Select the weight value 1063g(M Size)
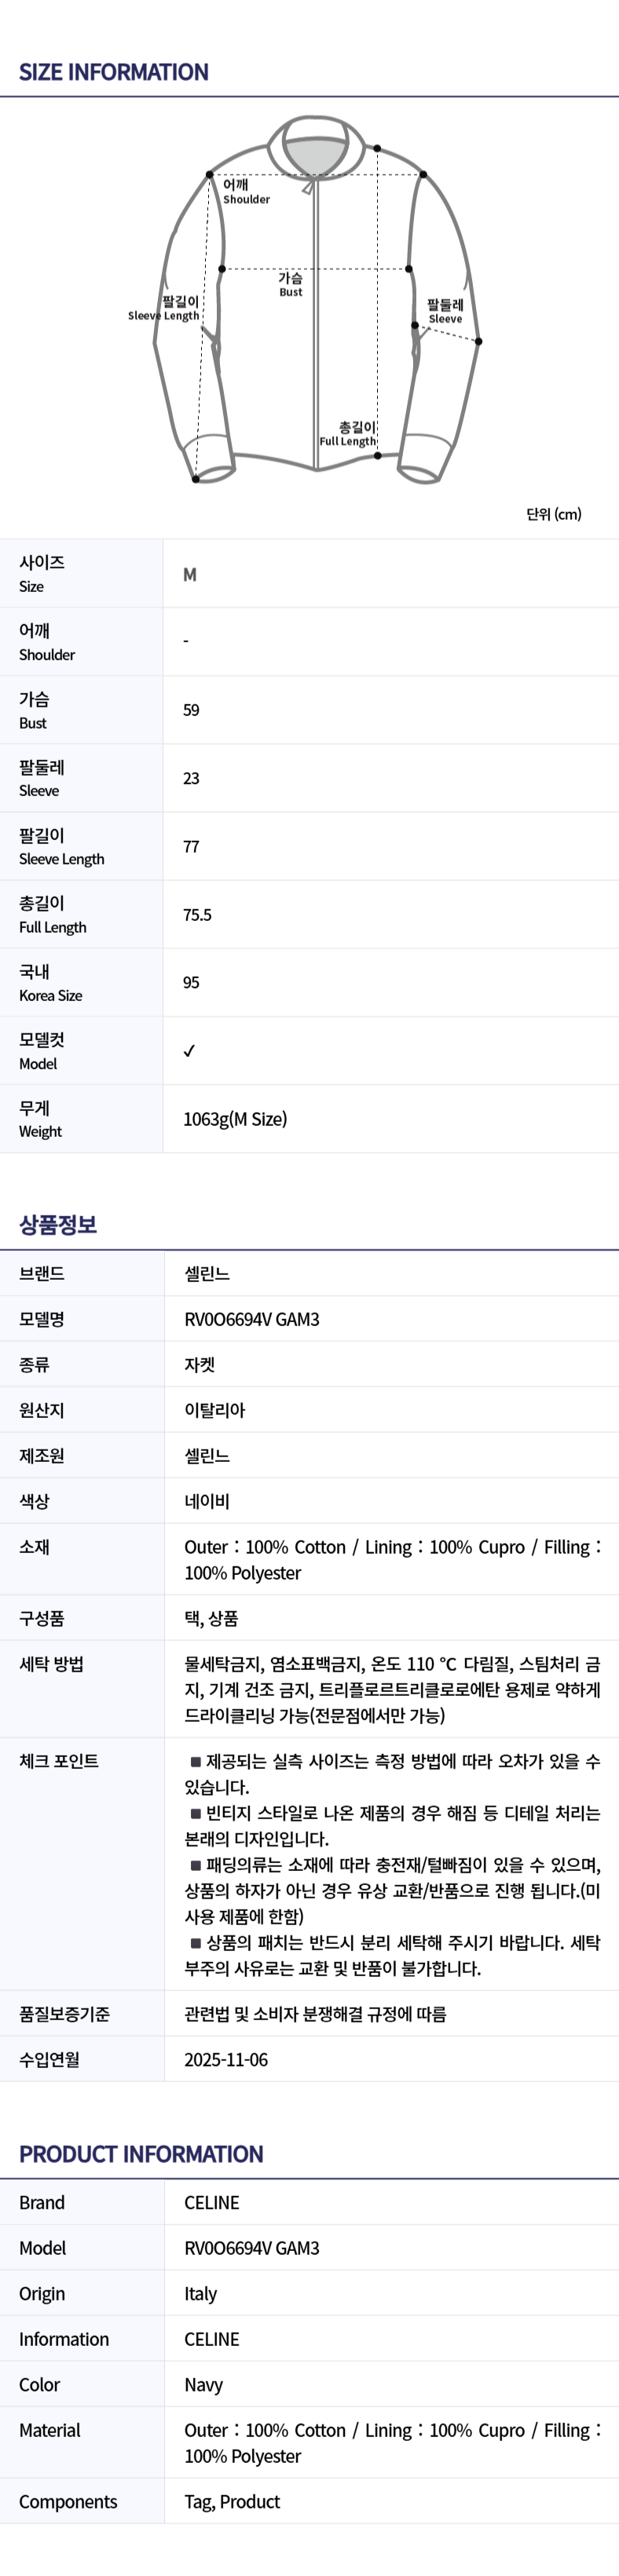Viewport: 619px width, 2576px height. click(235, 1119)
